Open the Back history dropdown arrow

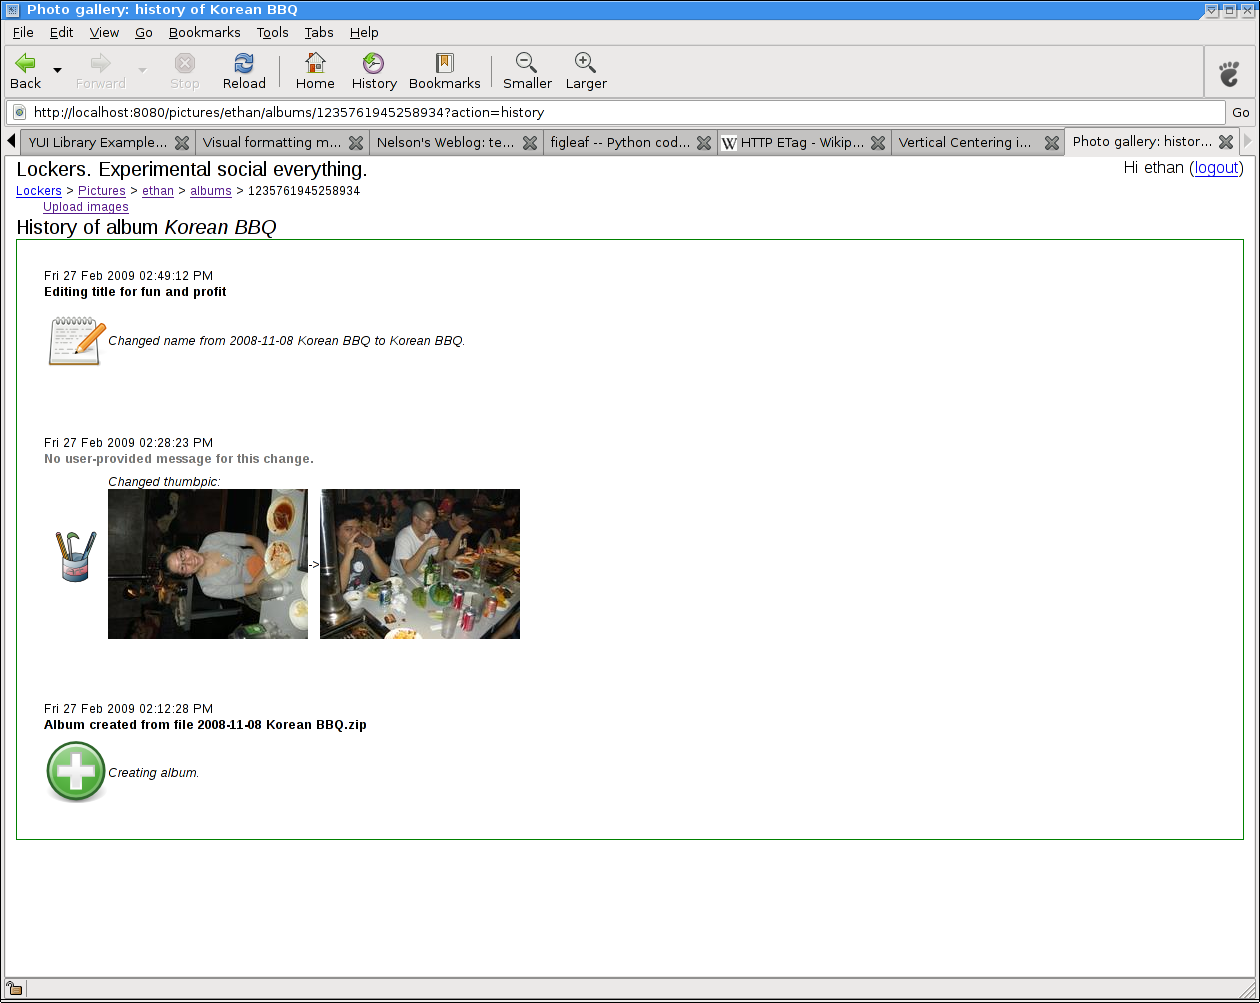click(57, 71)
